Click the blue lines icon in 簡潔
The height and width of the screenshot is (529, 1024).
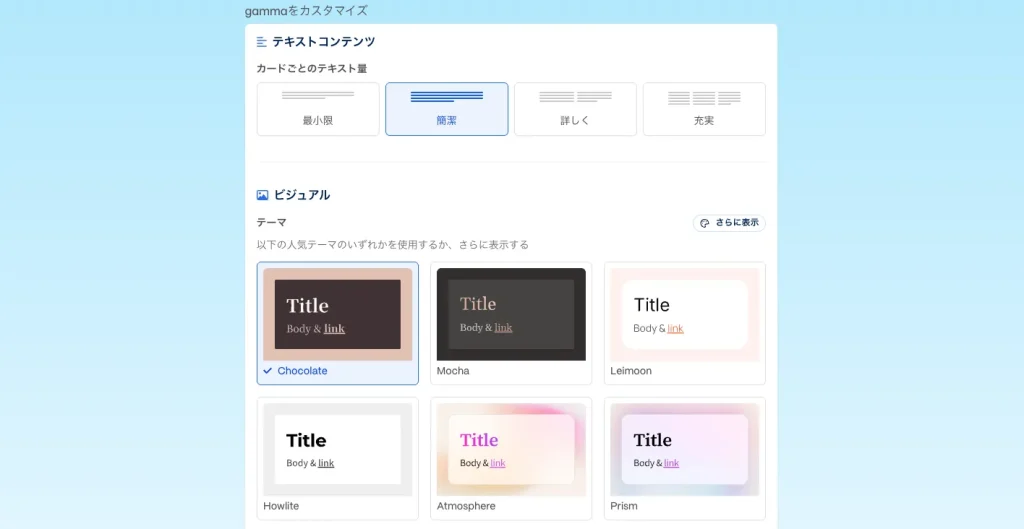point(447,97)
